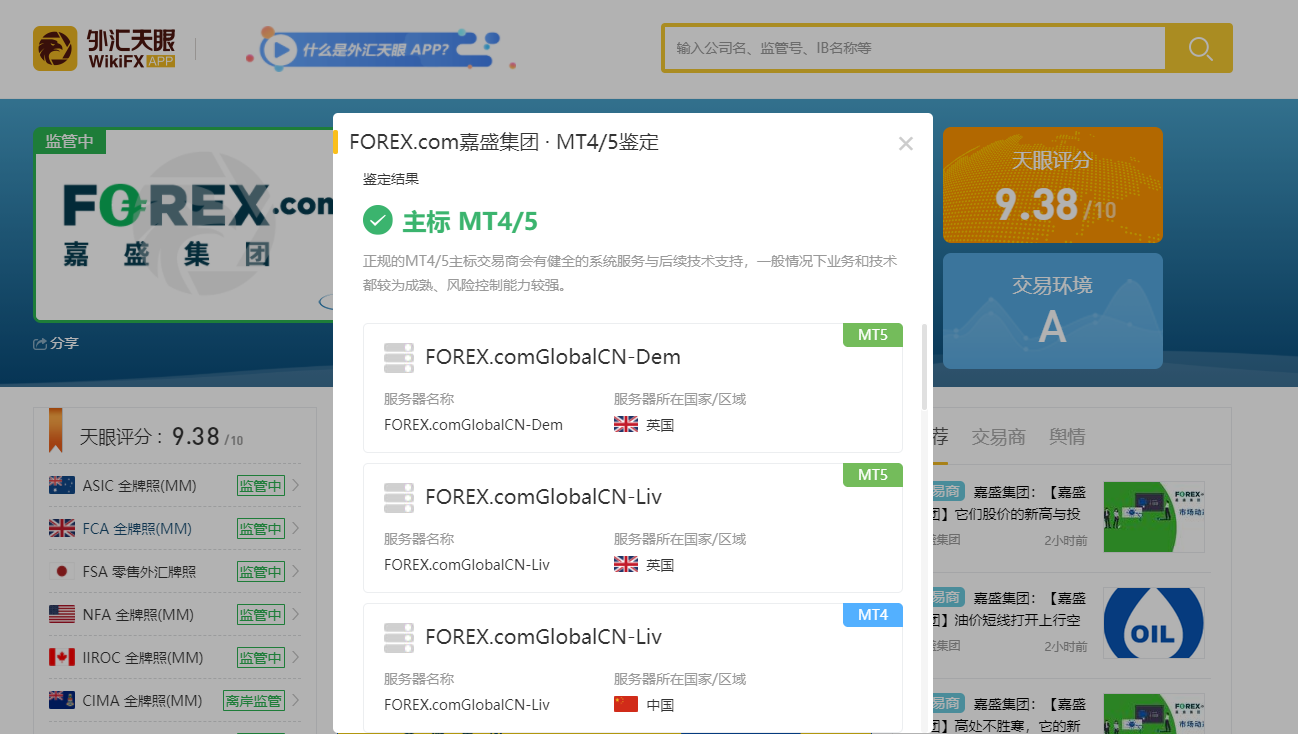
Task: Focus the company name search field
Action: point(914,48)
